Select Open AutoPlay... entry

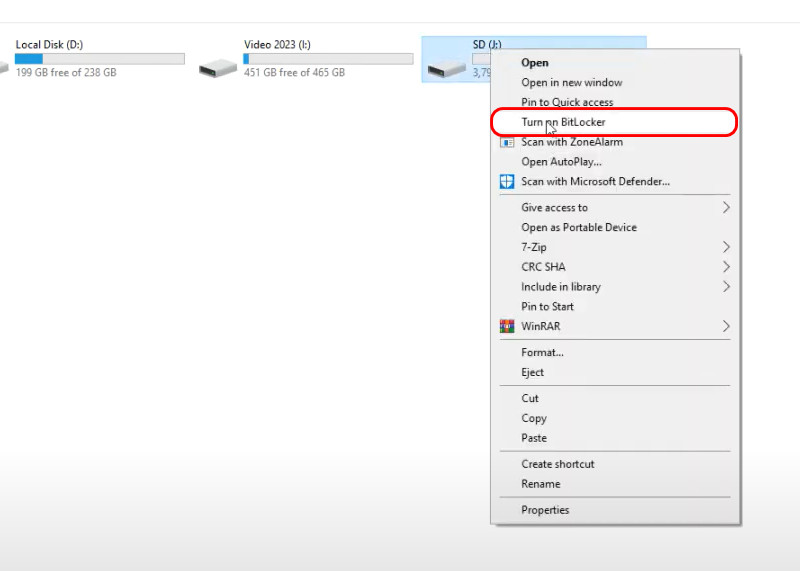(x=615, y=162)
